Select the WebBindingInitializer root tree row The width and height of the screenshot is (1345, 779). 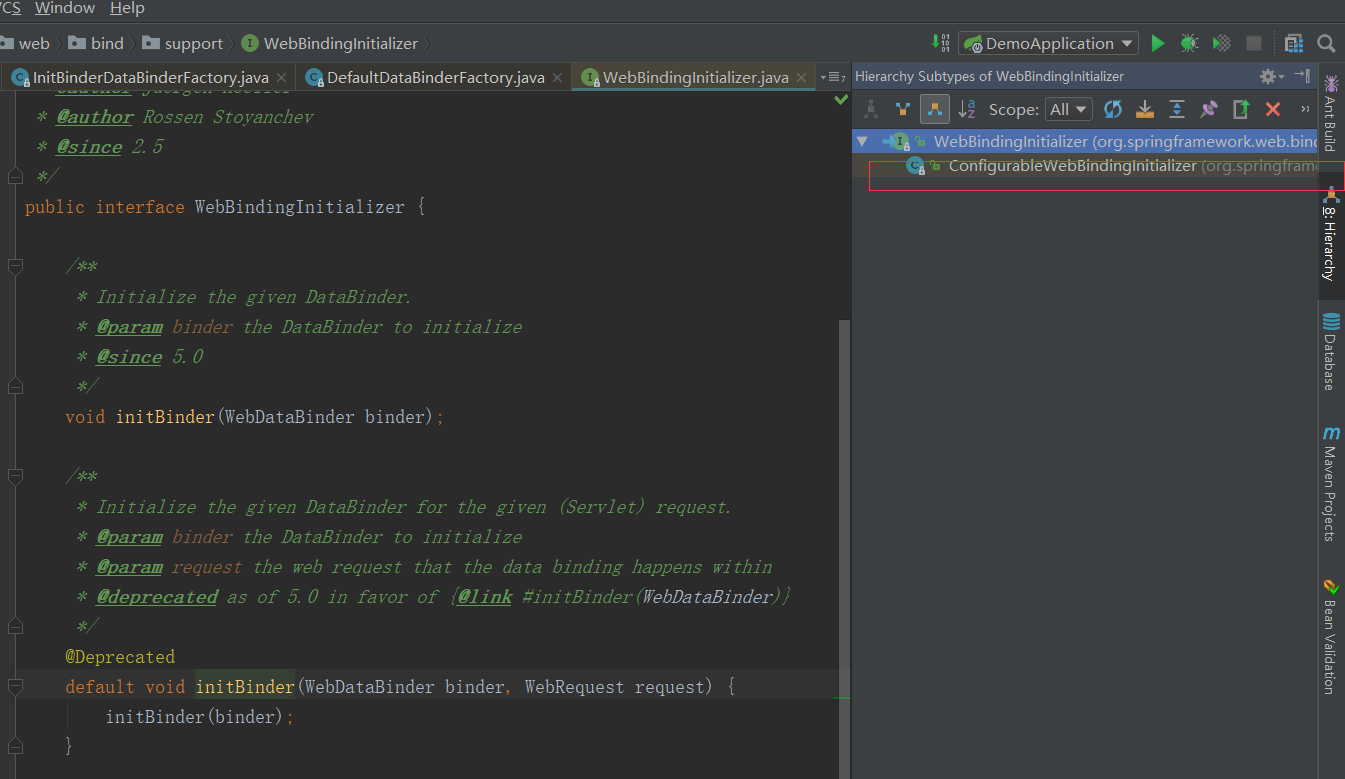click(x=1084, y=141)
